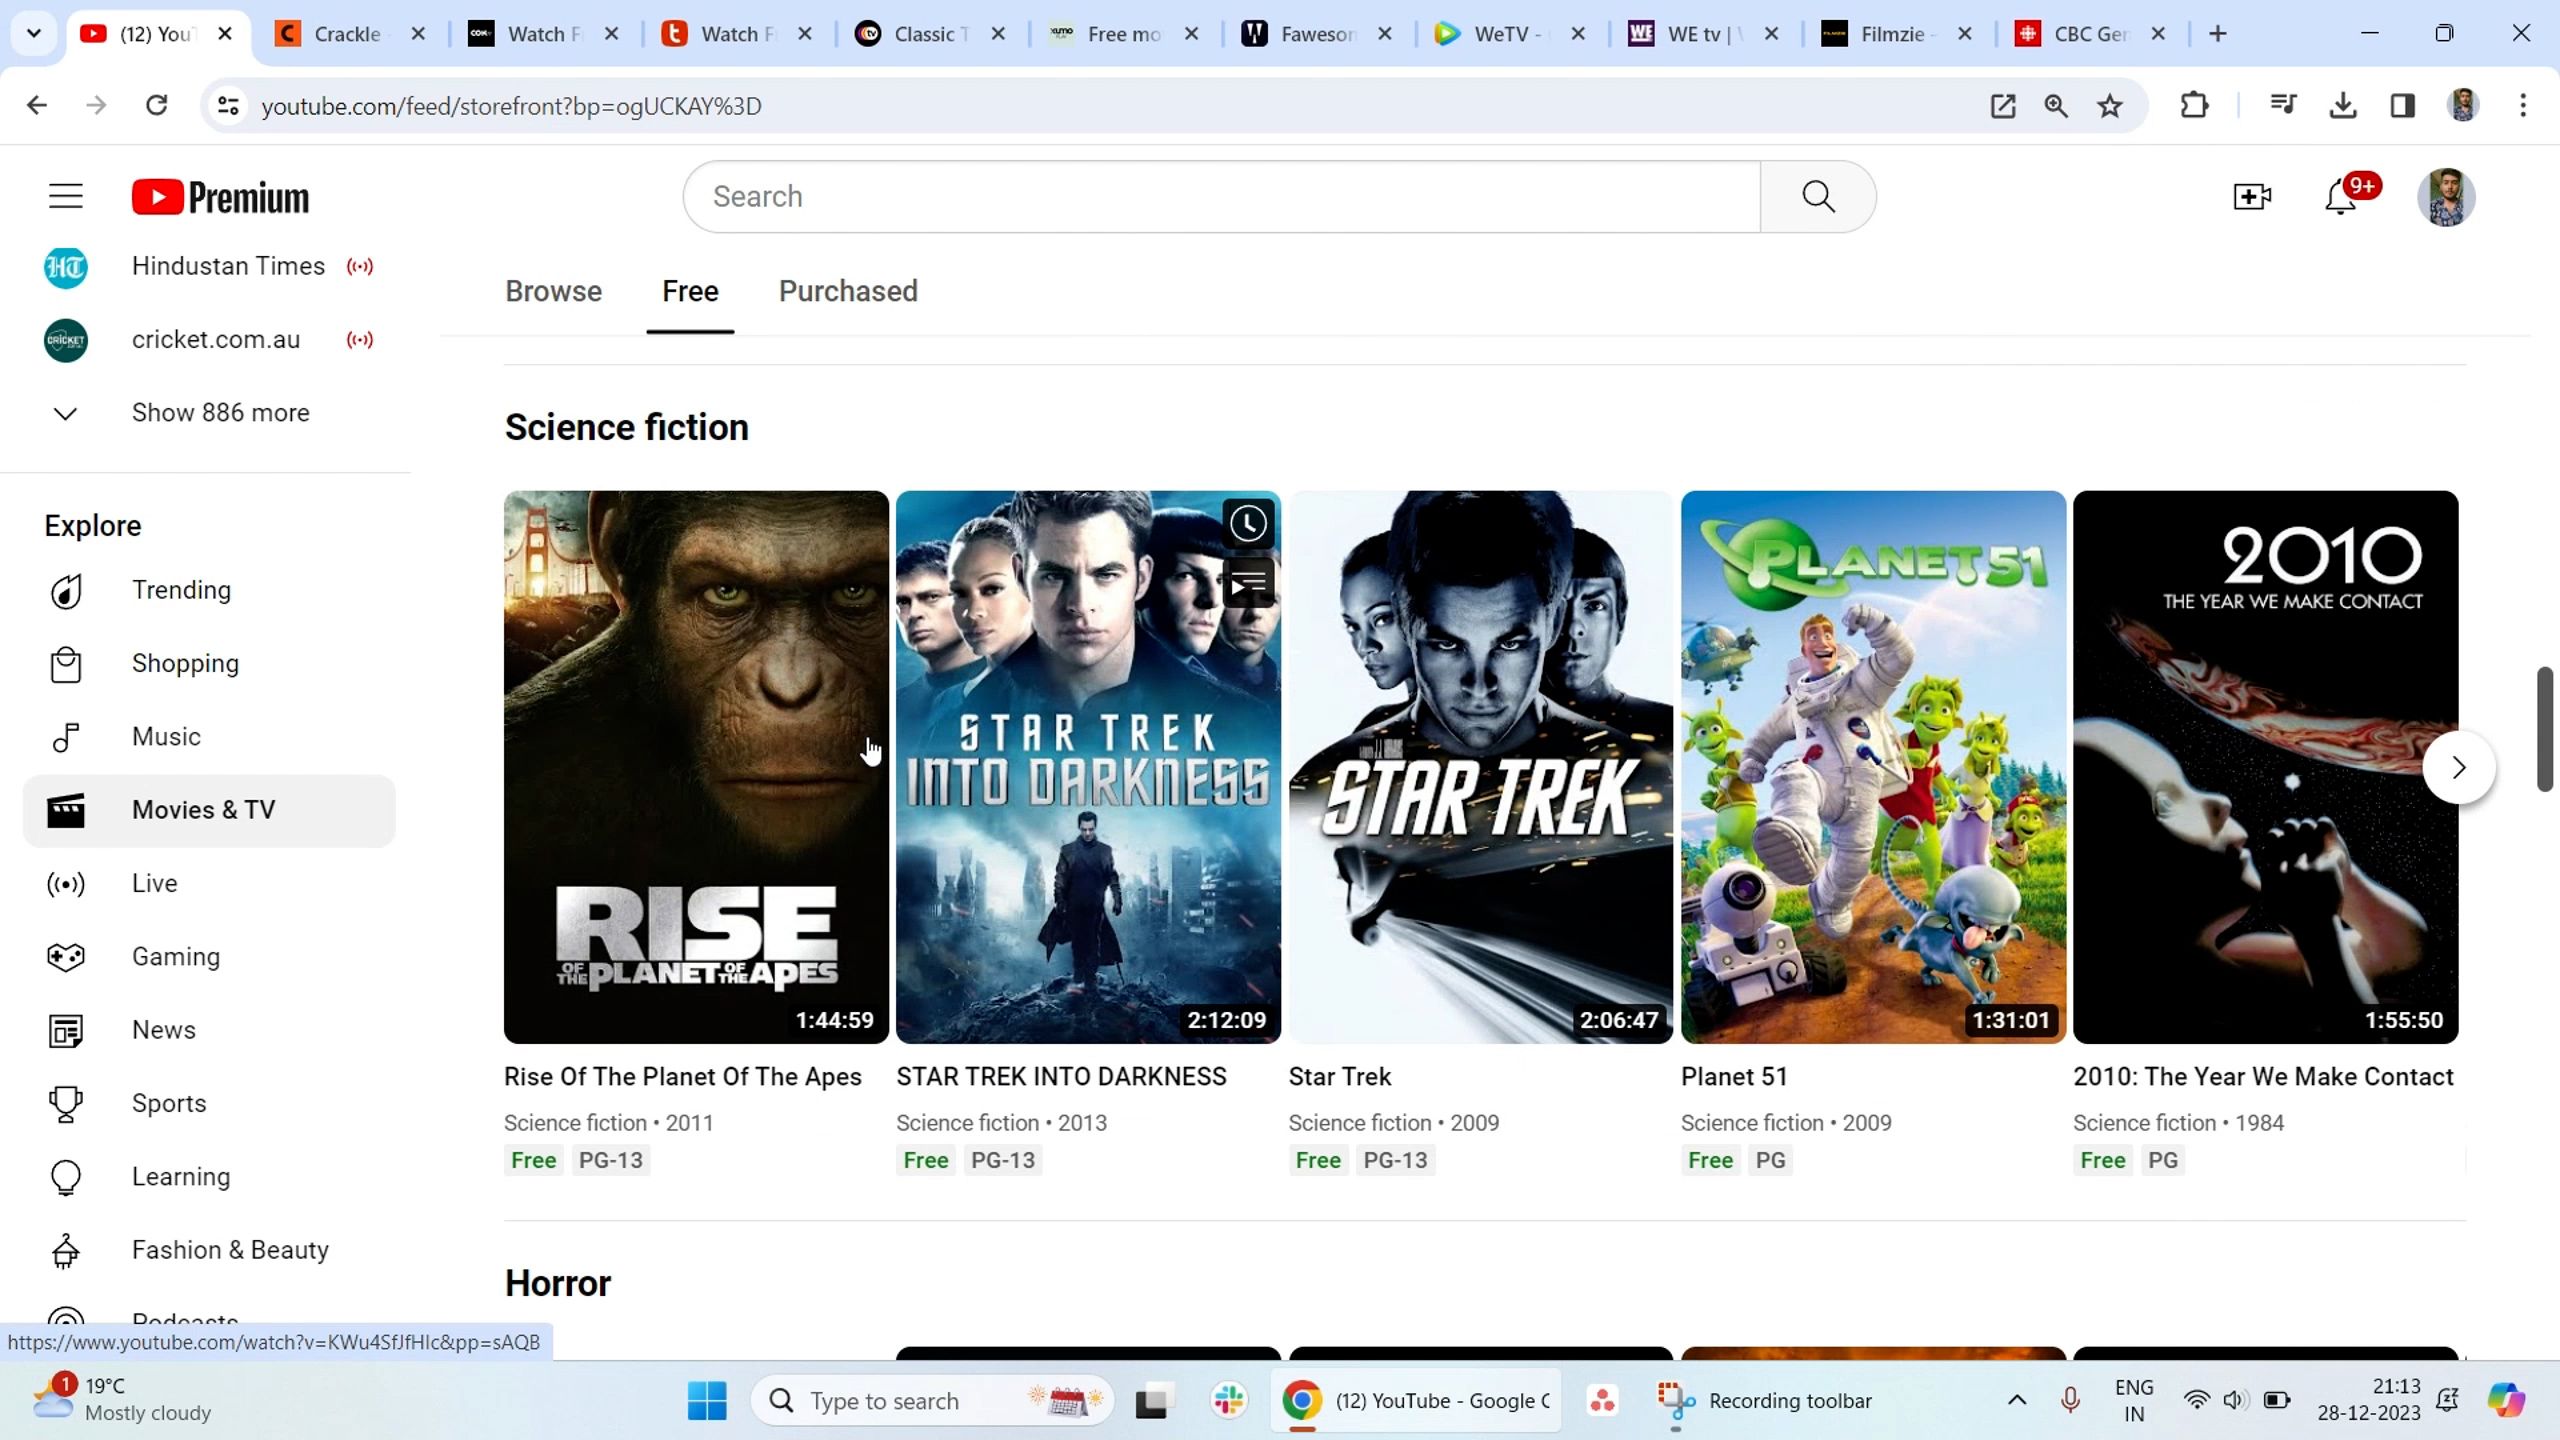The height and width of the screenshot is (1440, 2560).
Task: Open the Hindustan Times channel
Action: (228, 266)
